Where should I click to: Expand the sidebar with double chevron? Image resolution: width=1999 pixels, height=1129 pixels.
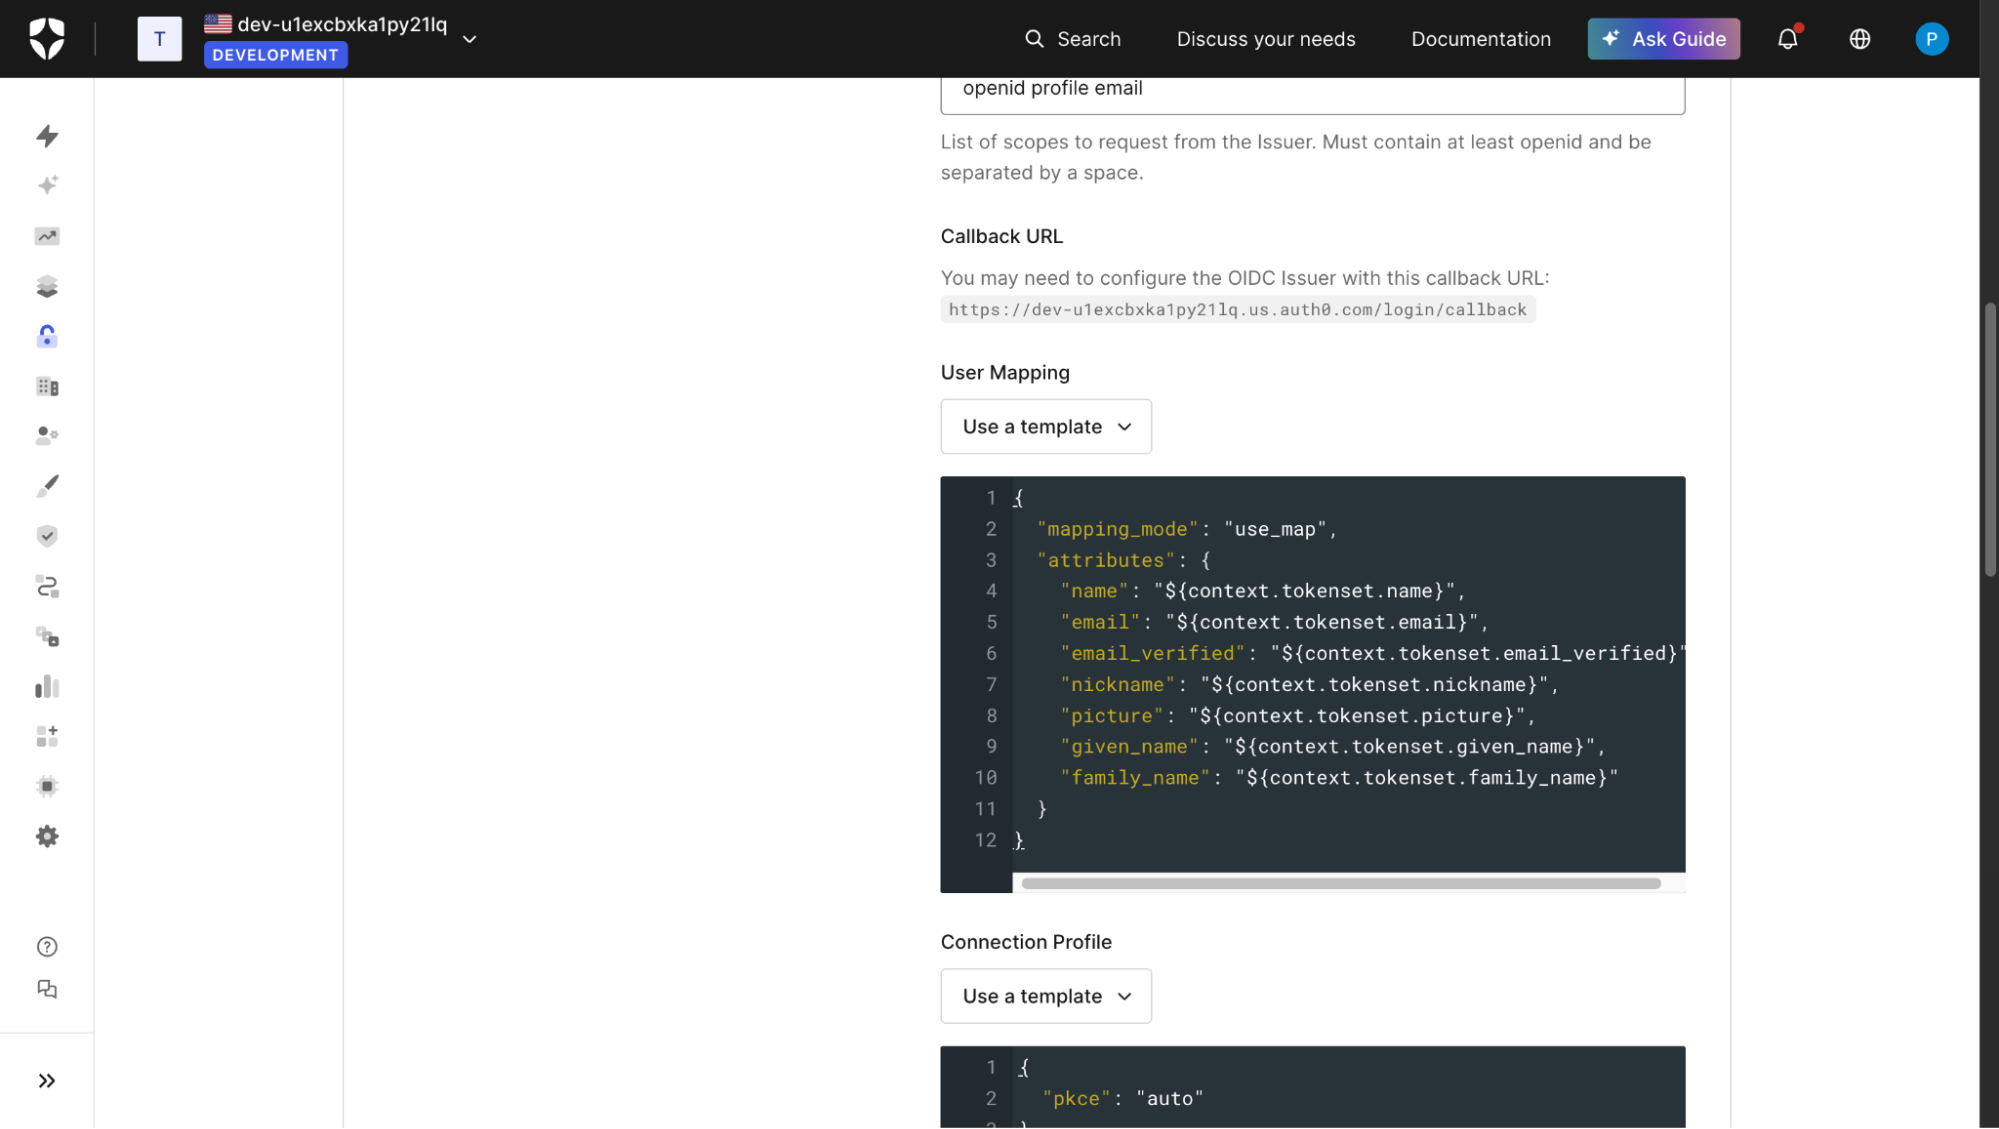tap(47, 1081)
